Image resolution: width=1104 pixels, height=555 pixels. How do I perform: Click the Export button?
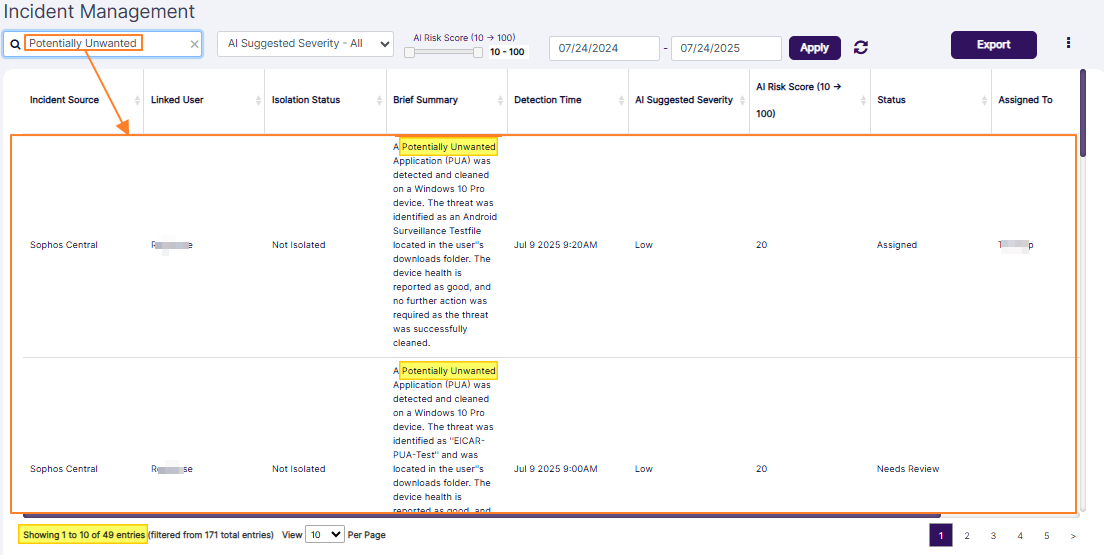pyautogui.click(x=993, y=45)
